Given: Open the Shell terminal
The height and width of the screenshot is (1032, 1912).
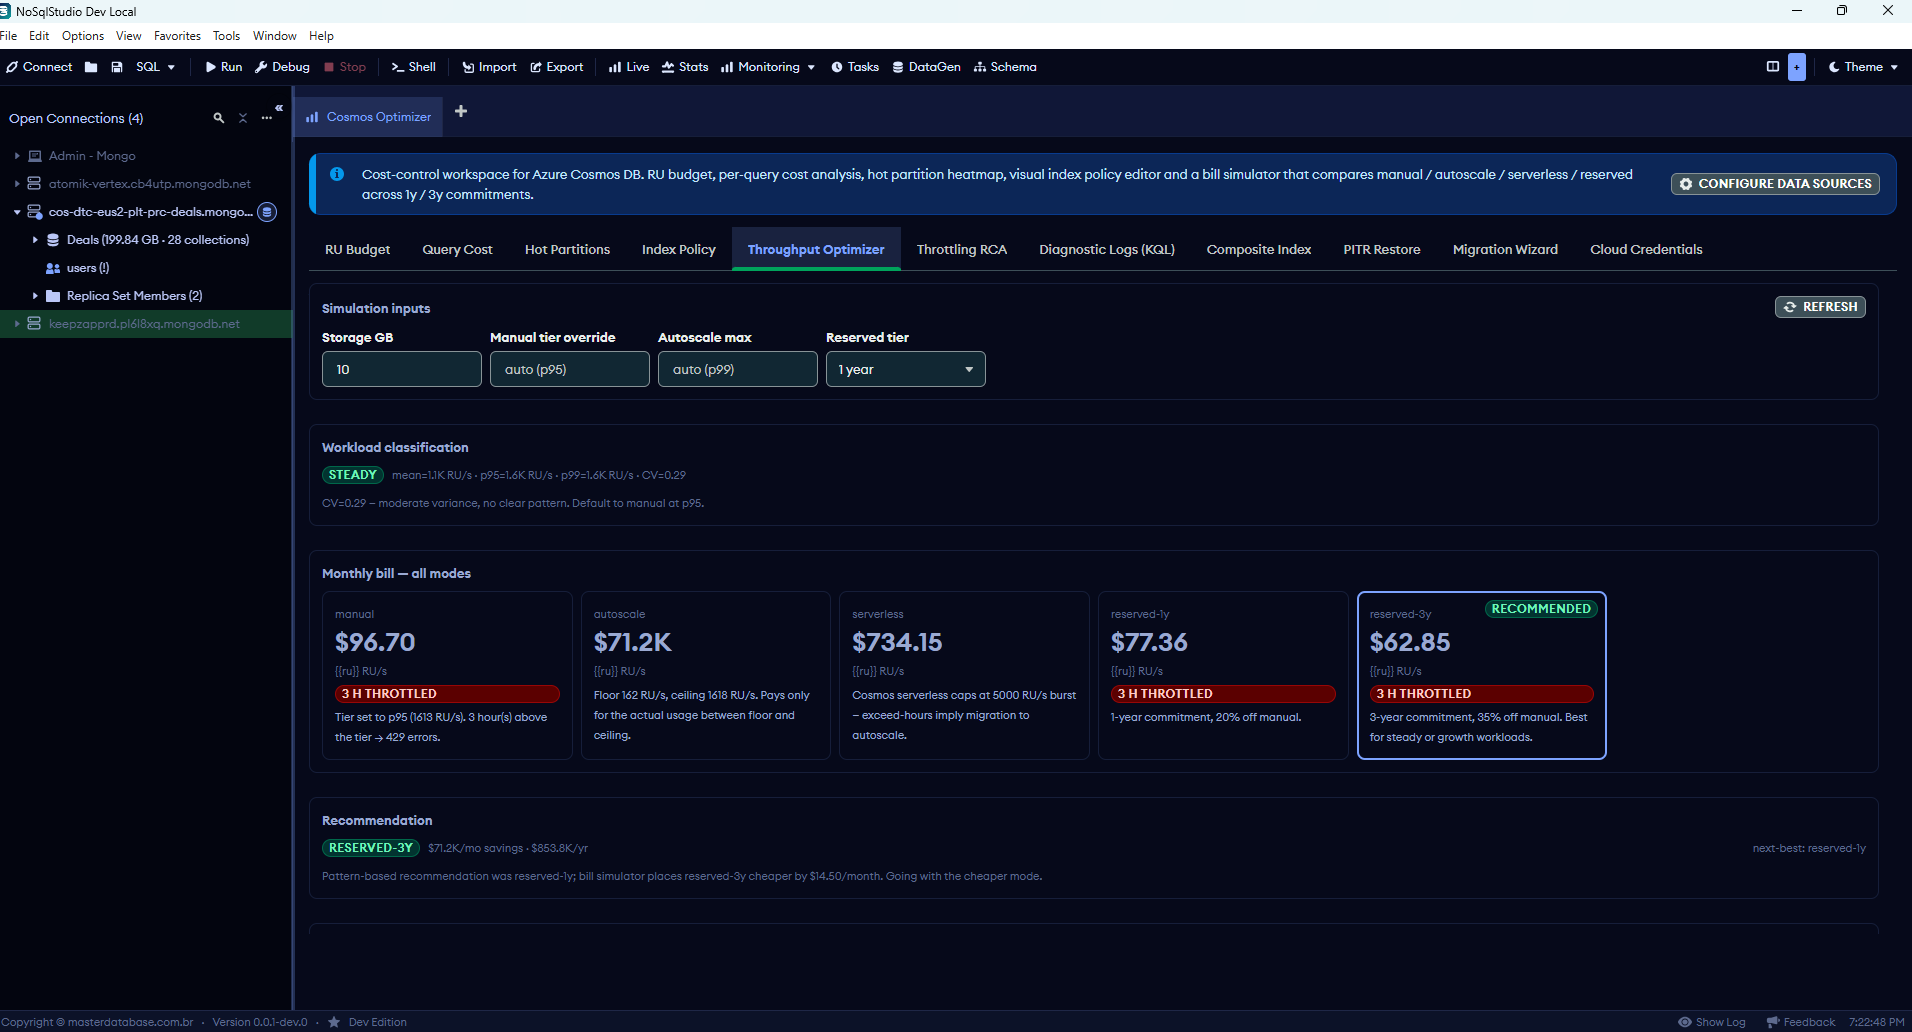Looking at the screenshot, I should tap(414, 67).
